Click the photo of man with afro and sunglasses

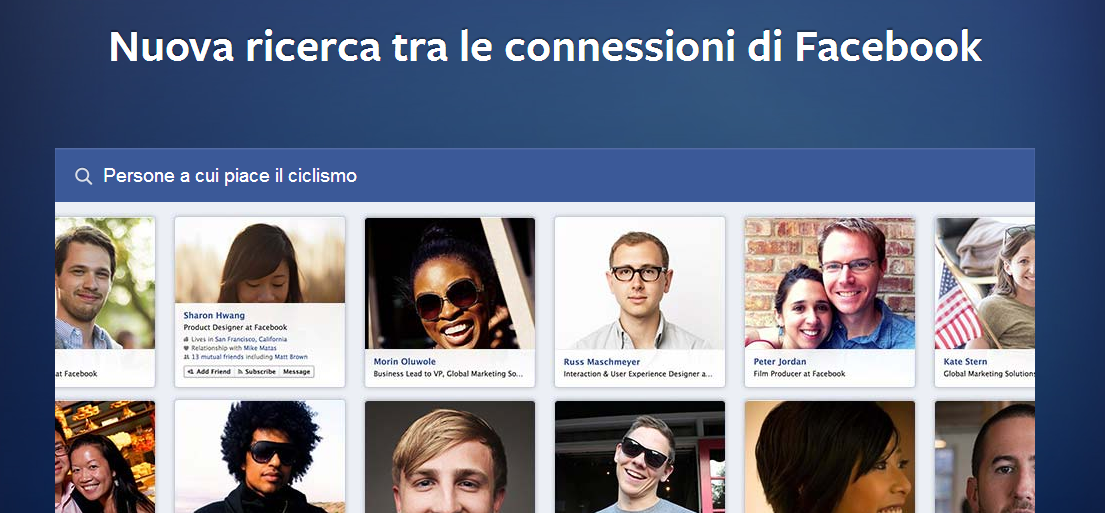(260, 457)
